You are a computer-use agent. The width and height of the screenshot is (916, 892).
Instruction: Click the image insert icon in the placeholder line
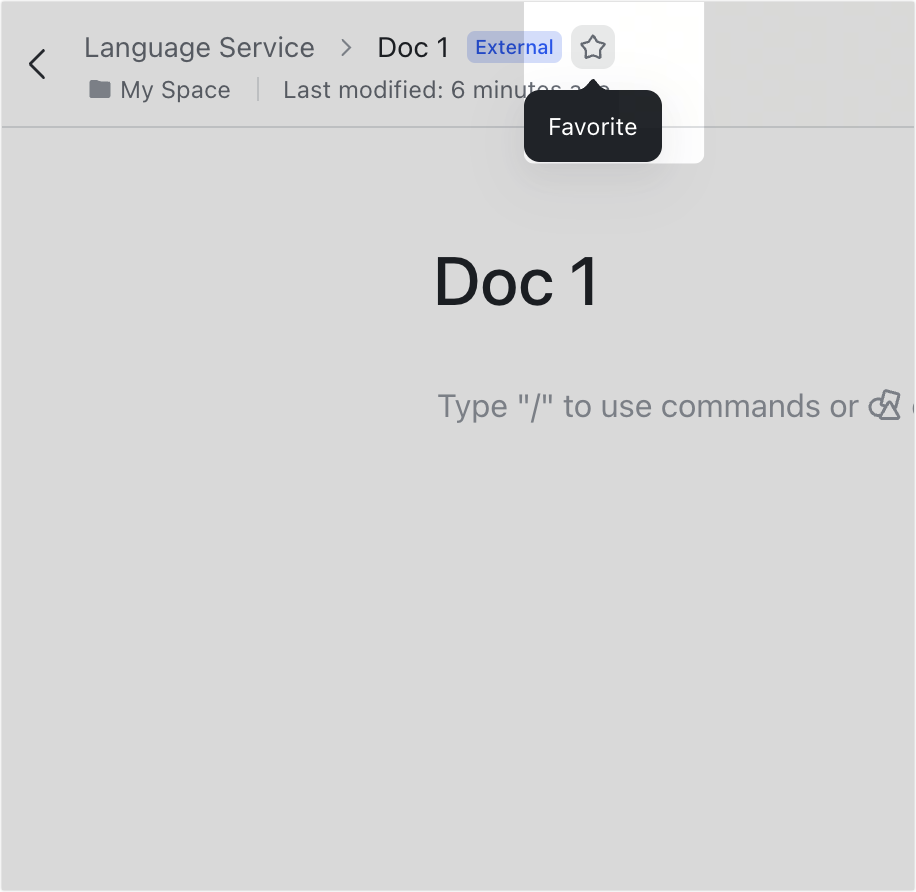tap(884, 405)
